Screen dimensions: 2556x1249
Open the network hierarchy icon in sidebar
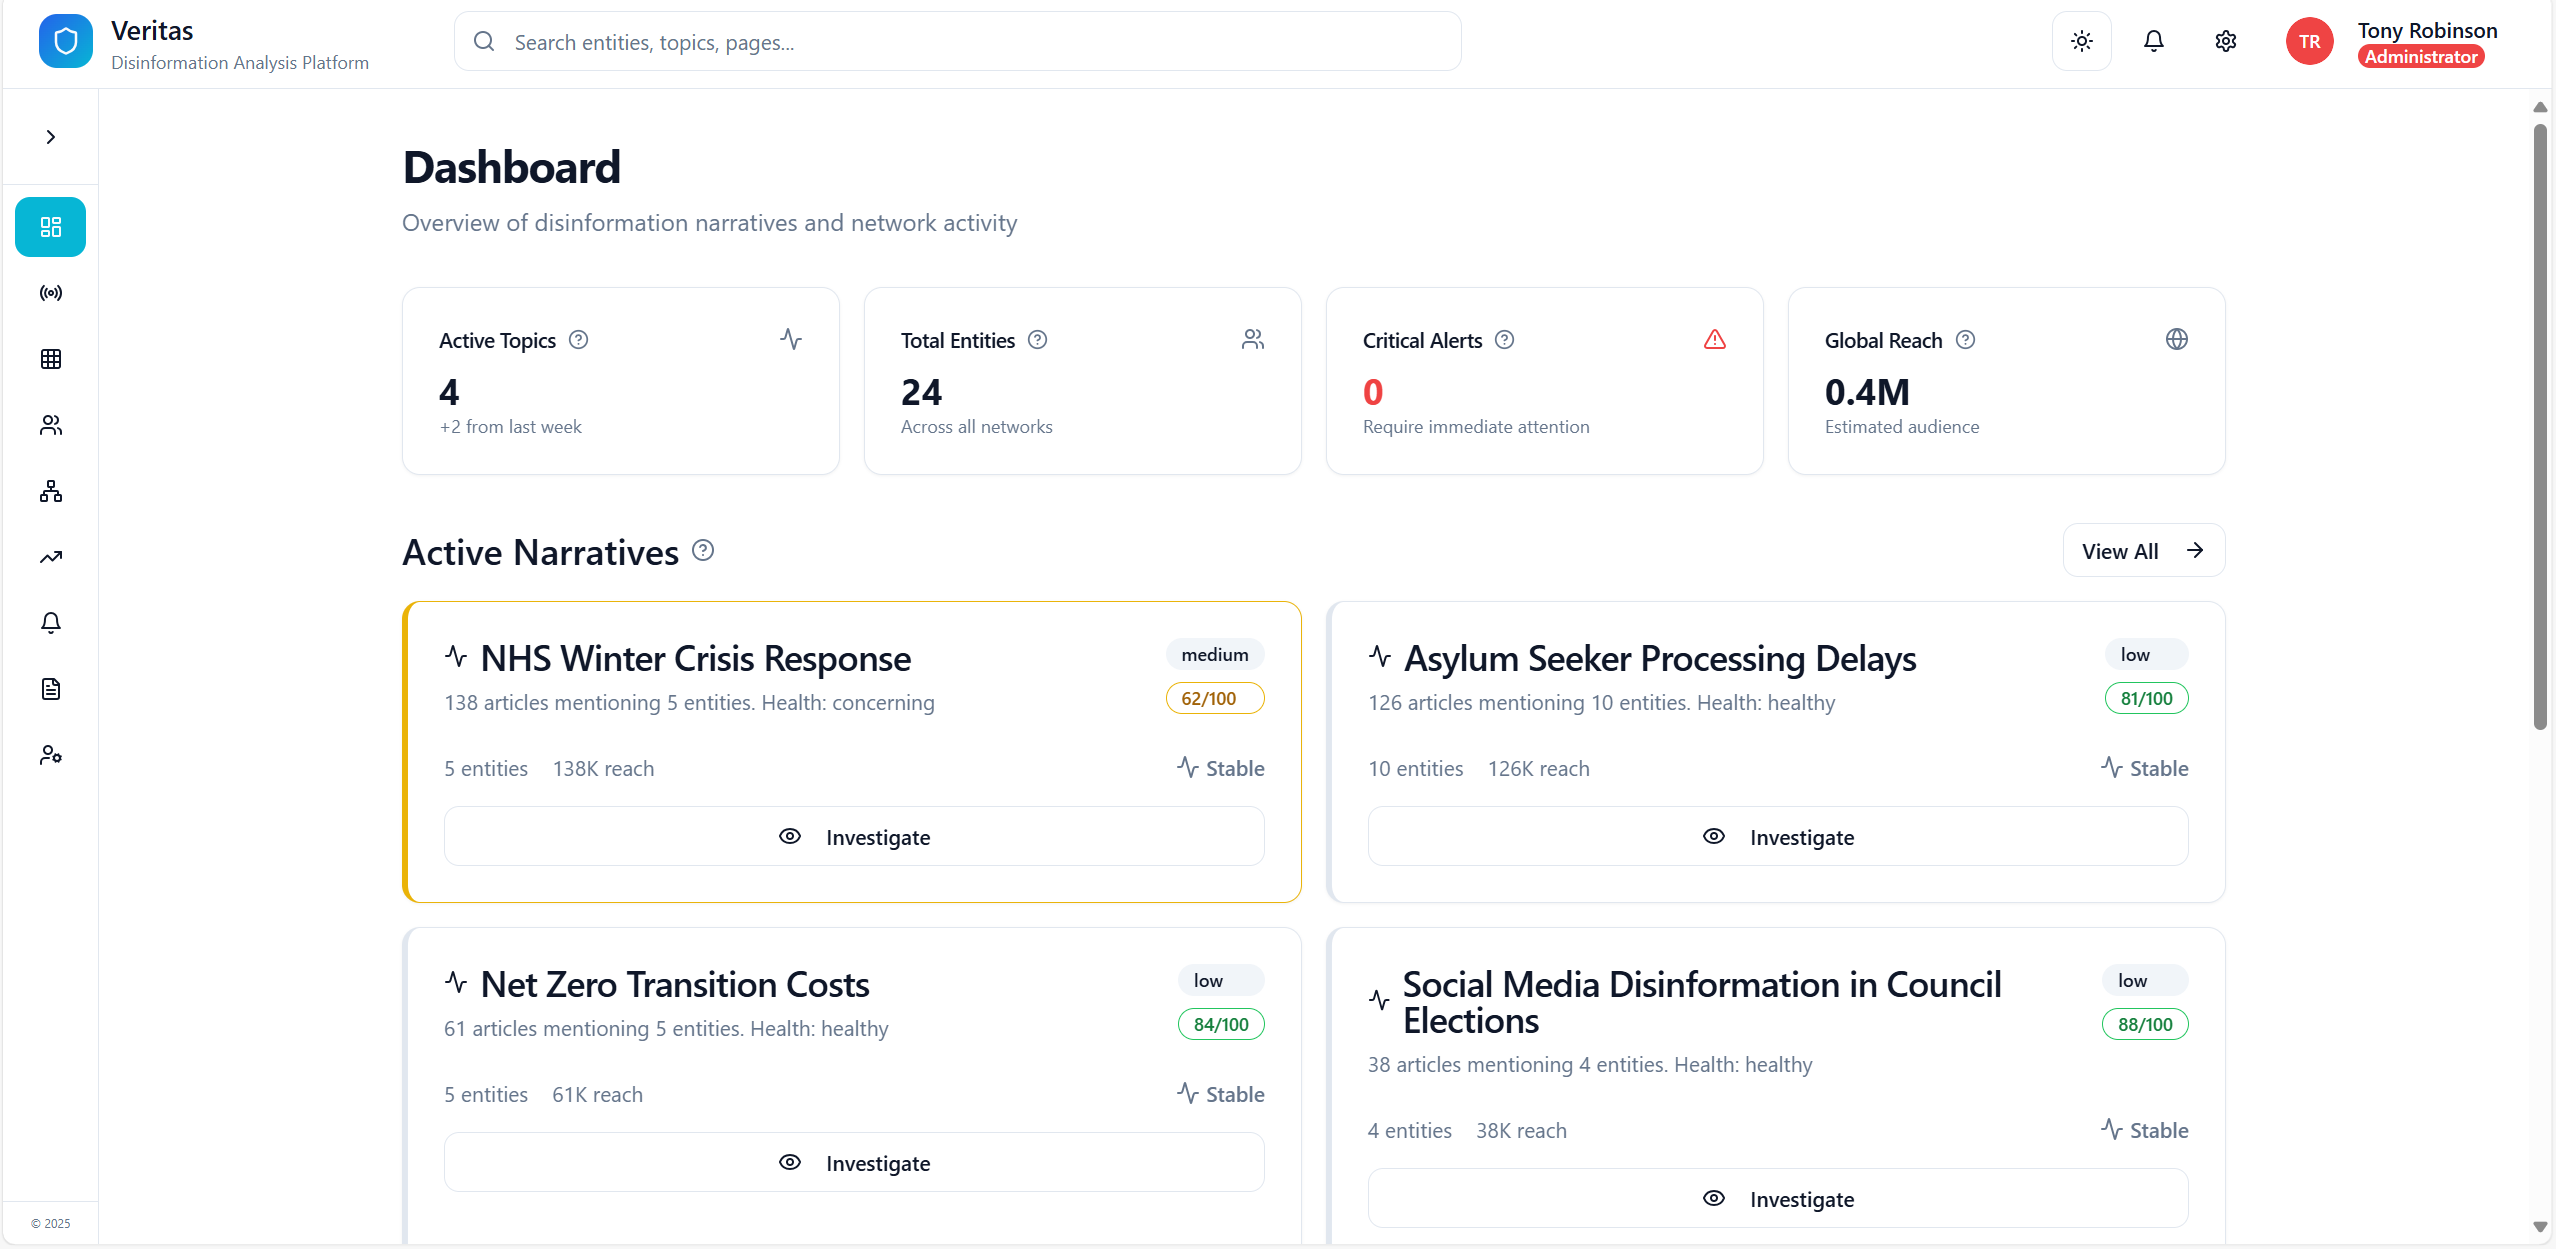50,491
